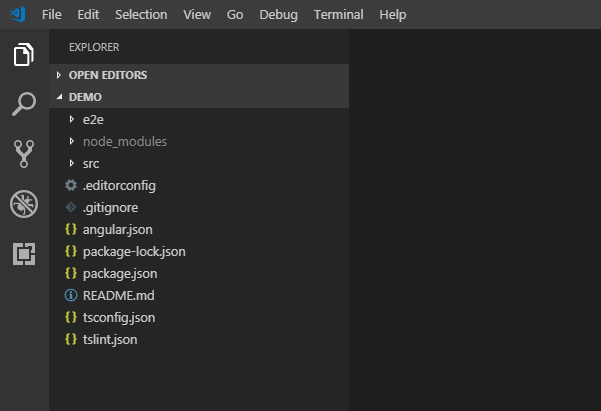Expand the e2e folder
Viewport: 601px width, 411px height.
(x=93, y=119)
